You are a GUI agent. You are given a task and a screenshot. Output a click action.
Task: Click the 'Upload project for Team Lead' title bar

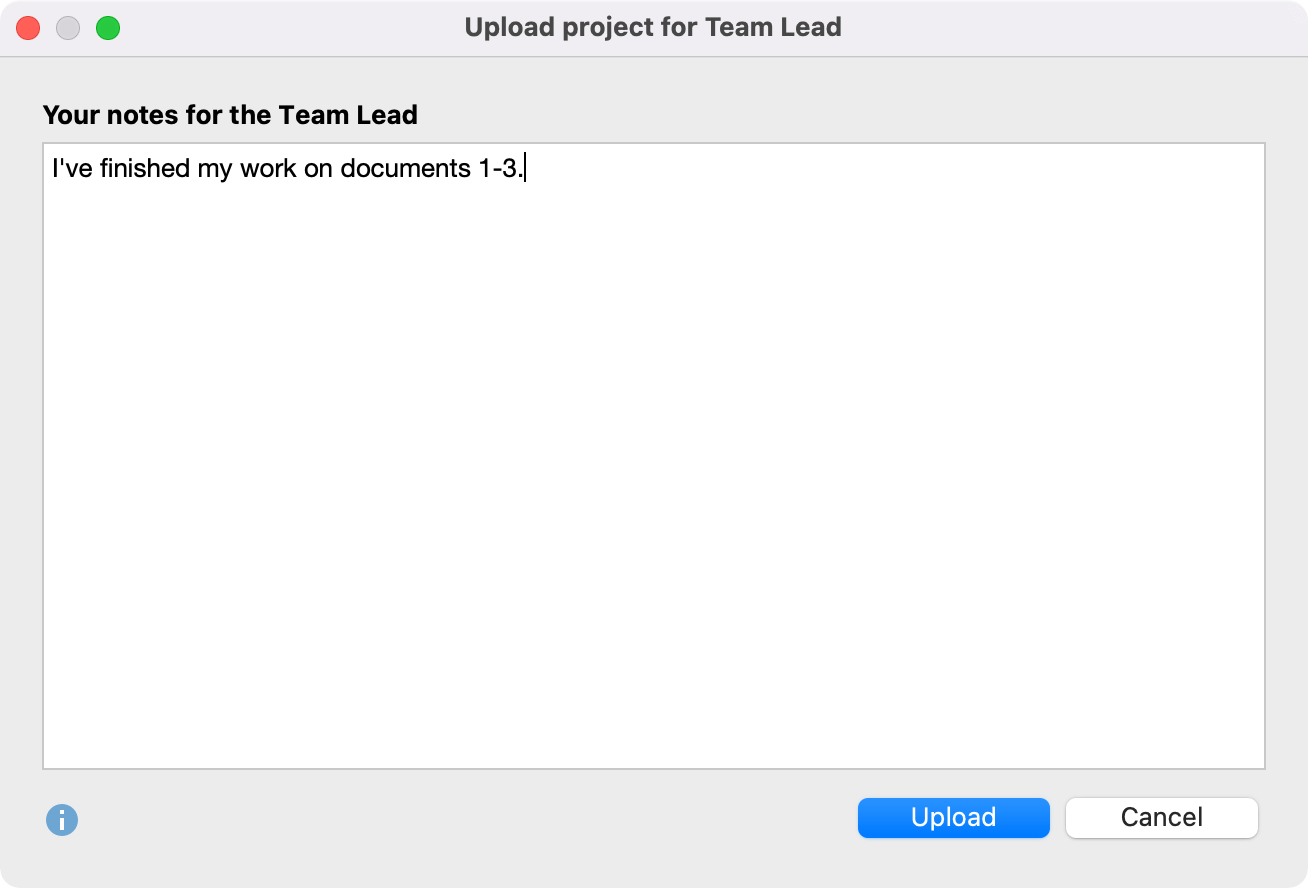(654, 27)
